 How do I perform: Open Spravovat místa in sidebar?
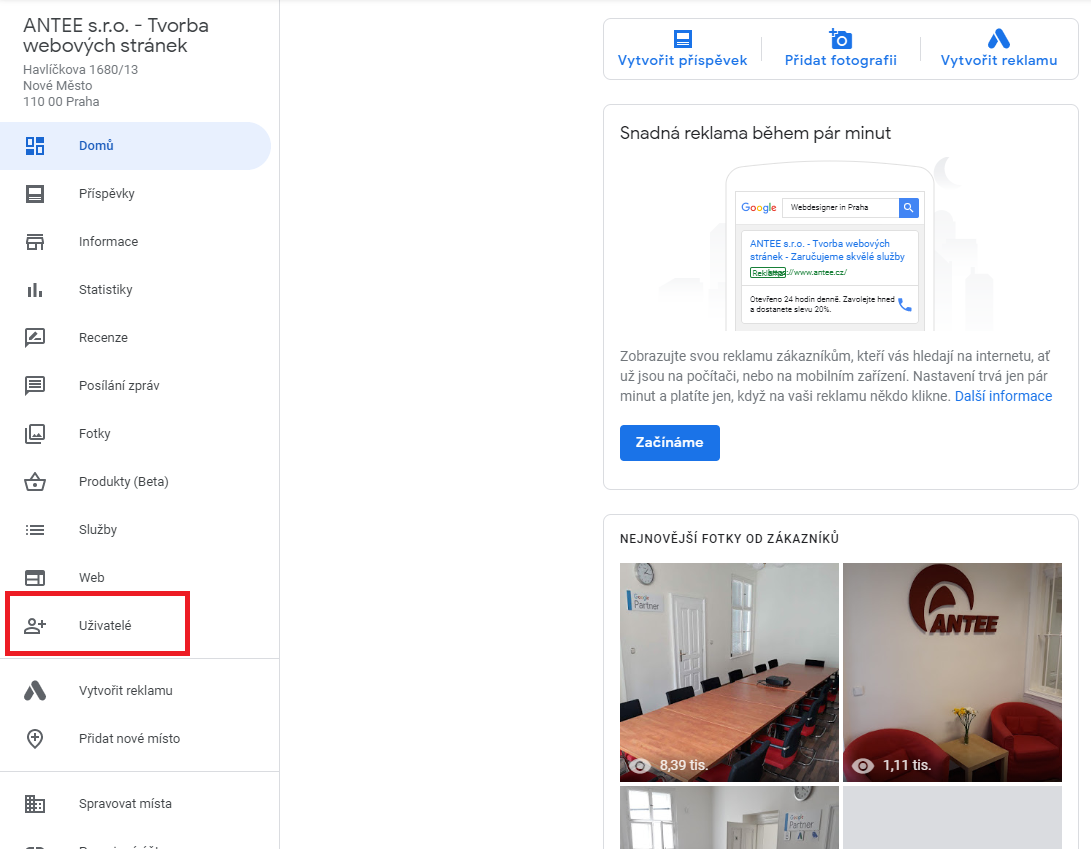click(x=125, y=804)
